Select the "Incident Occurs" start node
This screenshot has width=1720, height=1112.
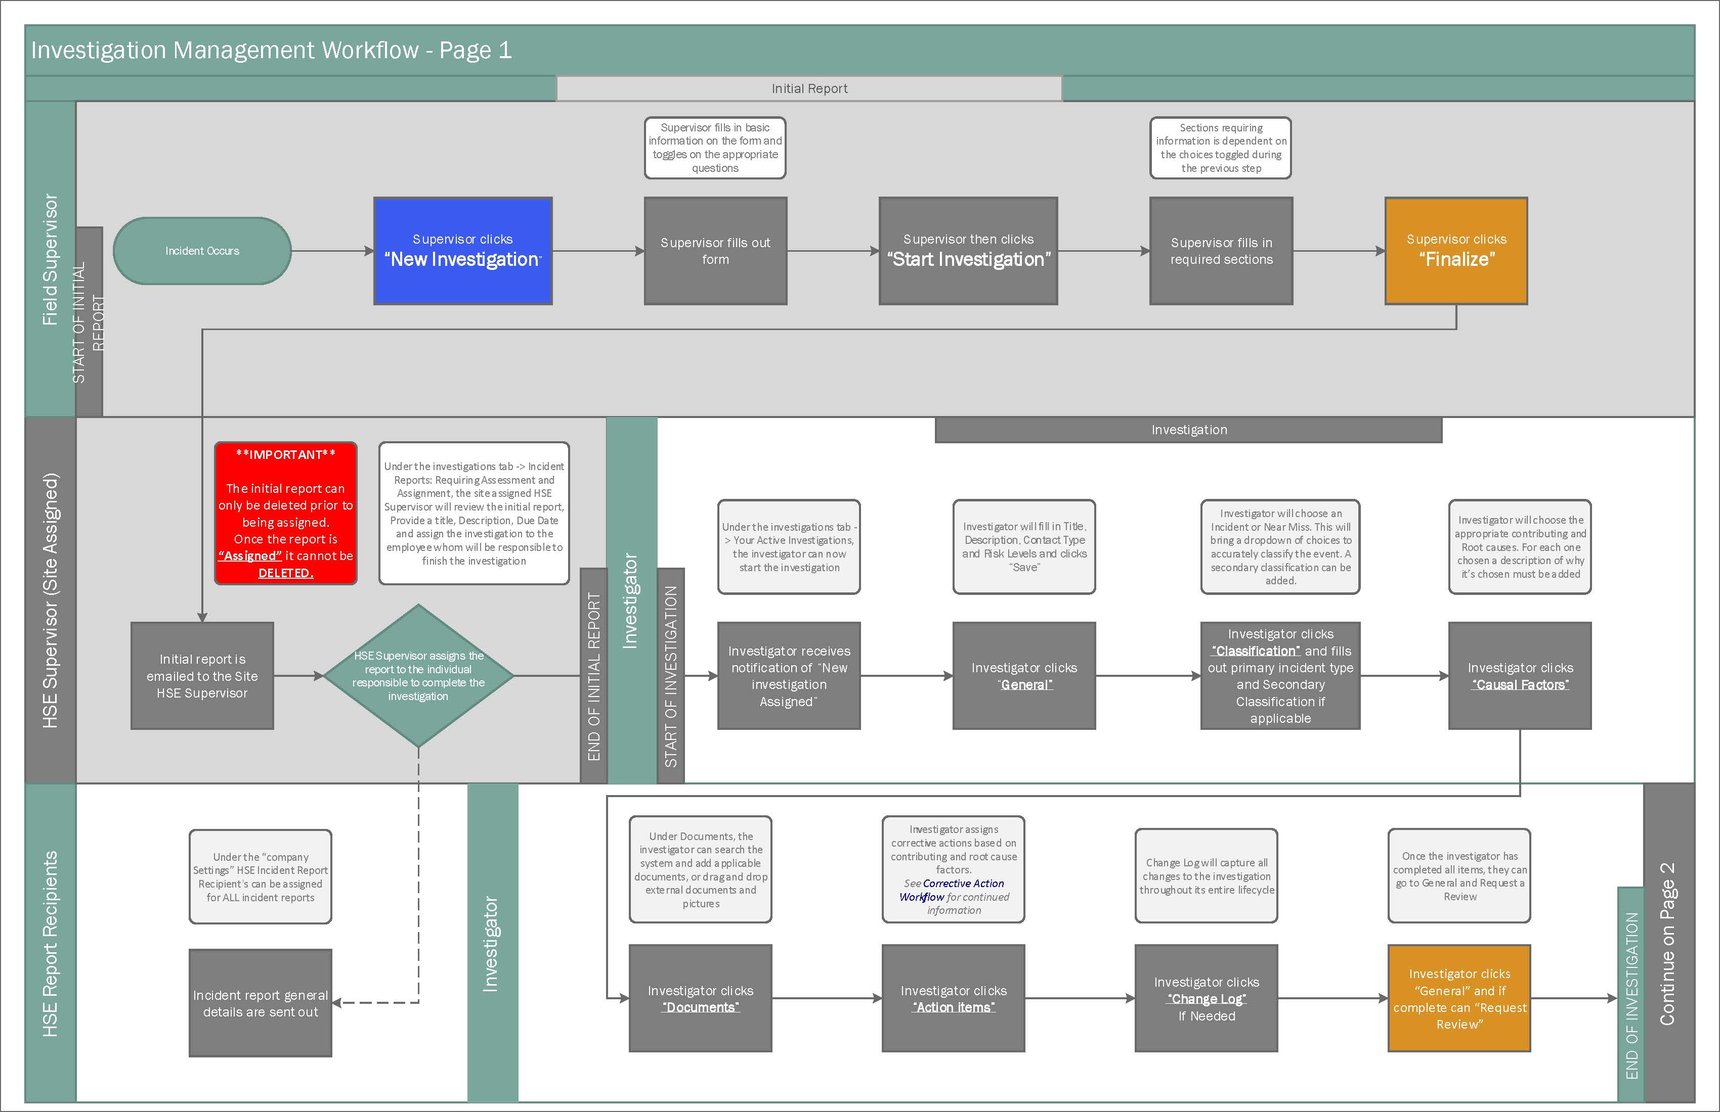click(202, 250)
